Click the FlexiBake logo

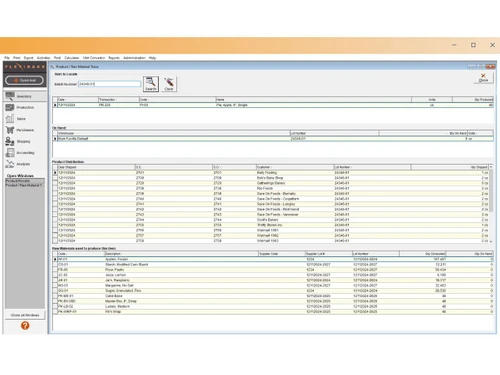pos(25,67)
